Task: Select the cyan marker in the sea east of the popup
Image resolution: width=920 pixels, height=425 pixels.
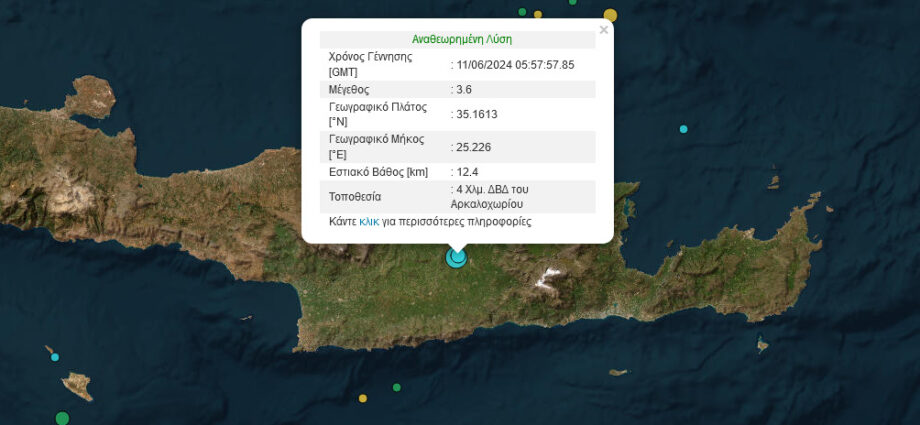Action: [x=684, y=129]
